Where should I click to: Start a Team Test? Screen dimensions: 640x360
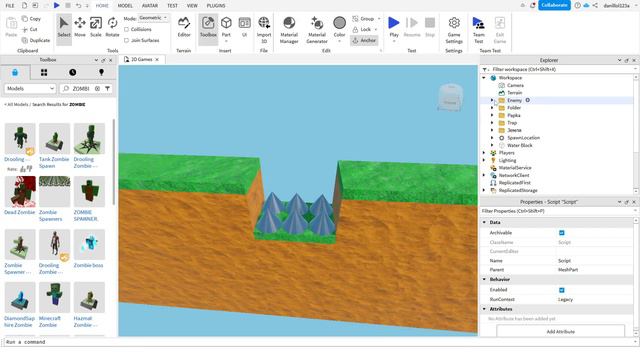click(478, 30)
